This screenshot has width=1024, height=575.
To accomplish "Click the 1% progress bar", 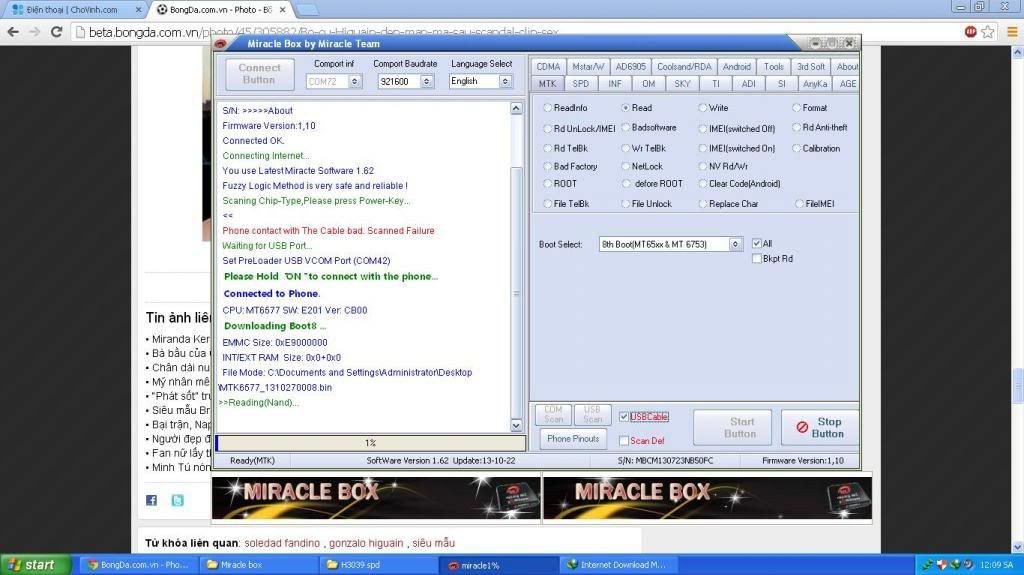I will tap(370, 443).
